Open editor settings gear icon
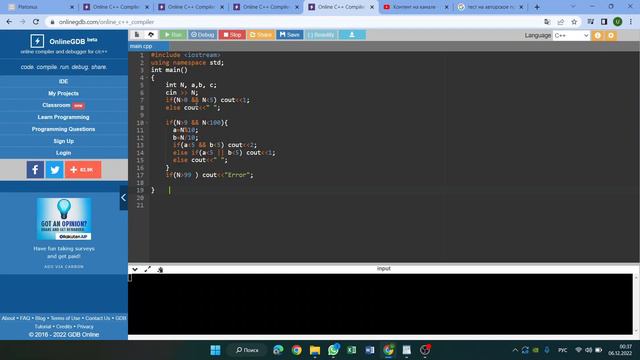This screenshot has height=360, width=640. 611,36
